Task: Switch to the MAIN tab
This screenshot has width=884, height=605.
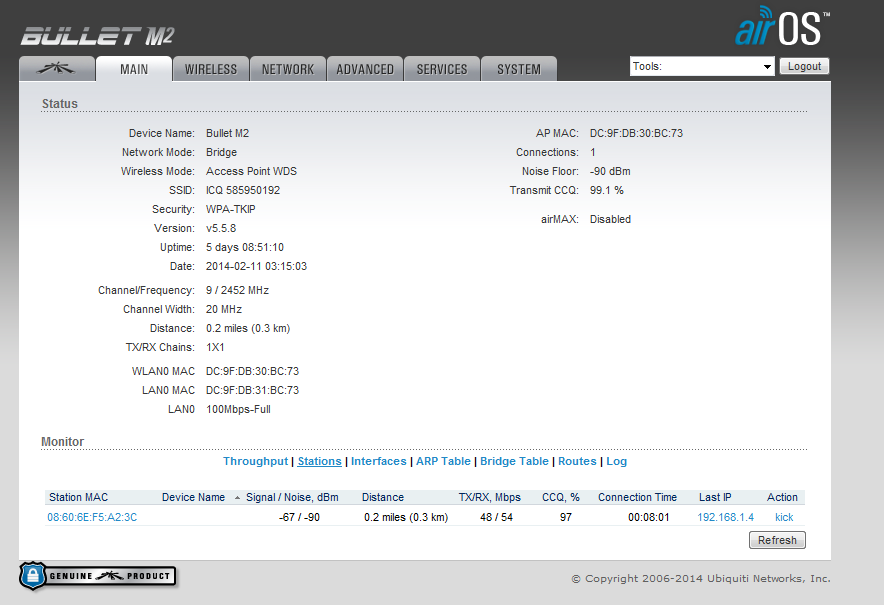Action: point(134,69)
